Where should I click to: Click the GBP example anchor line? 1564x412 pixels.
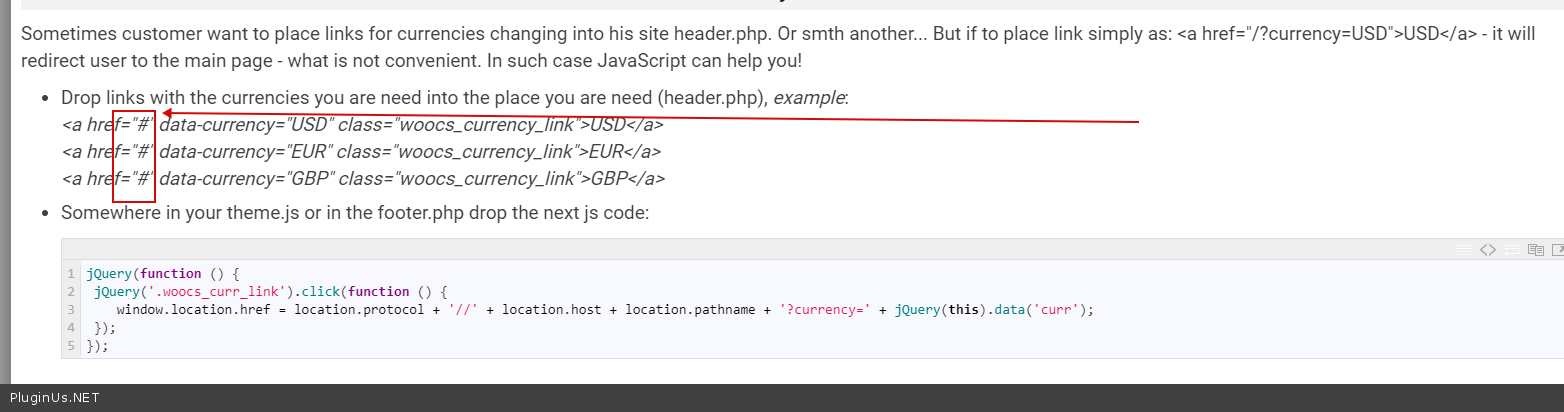point(363,179)
